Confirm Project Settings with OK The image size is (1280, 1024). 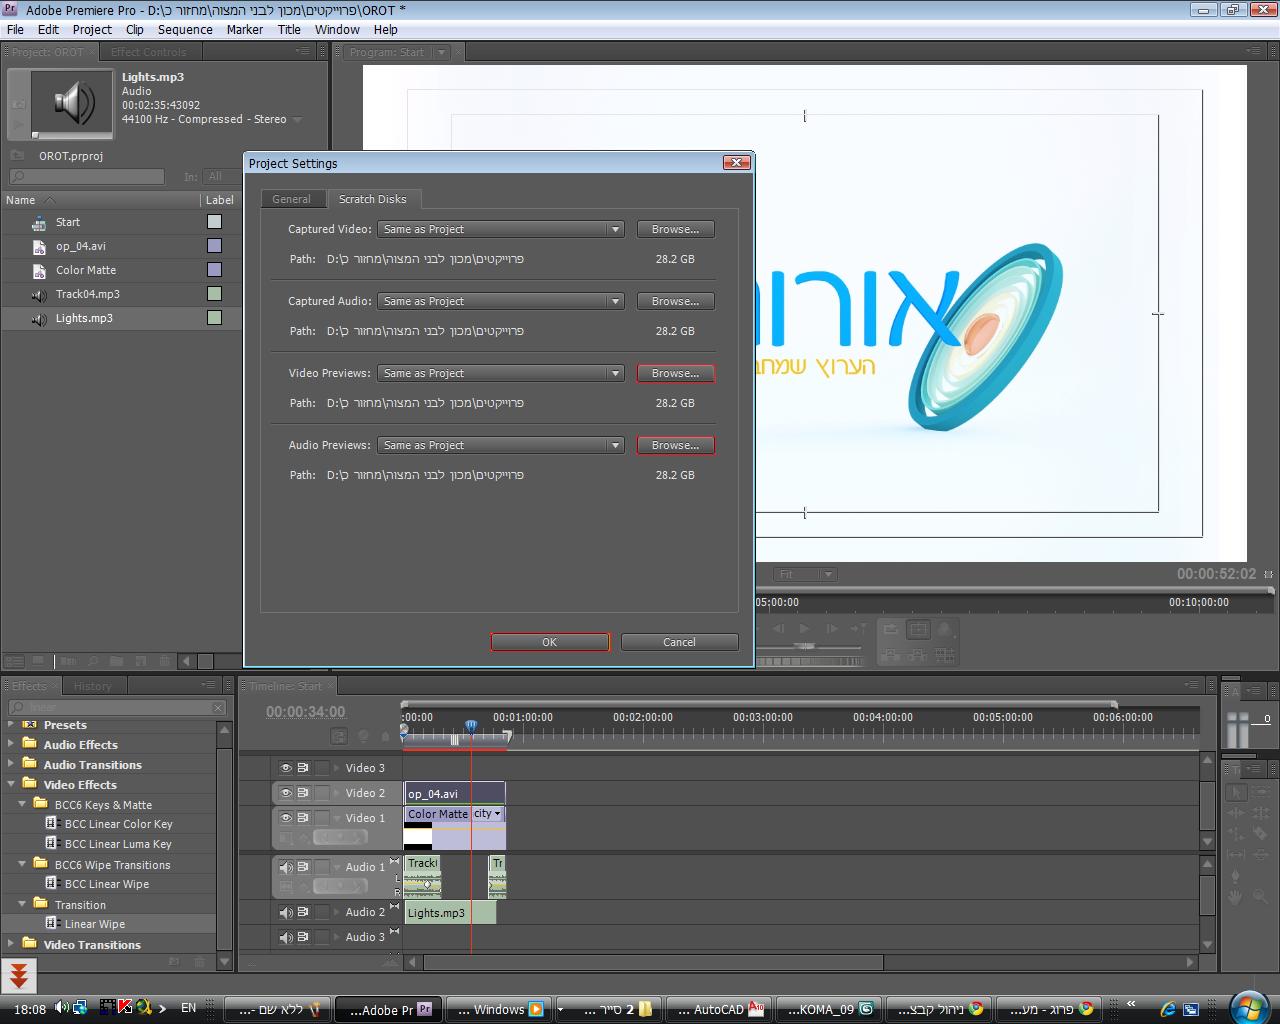click(x=550, y=642)
